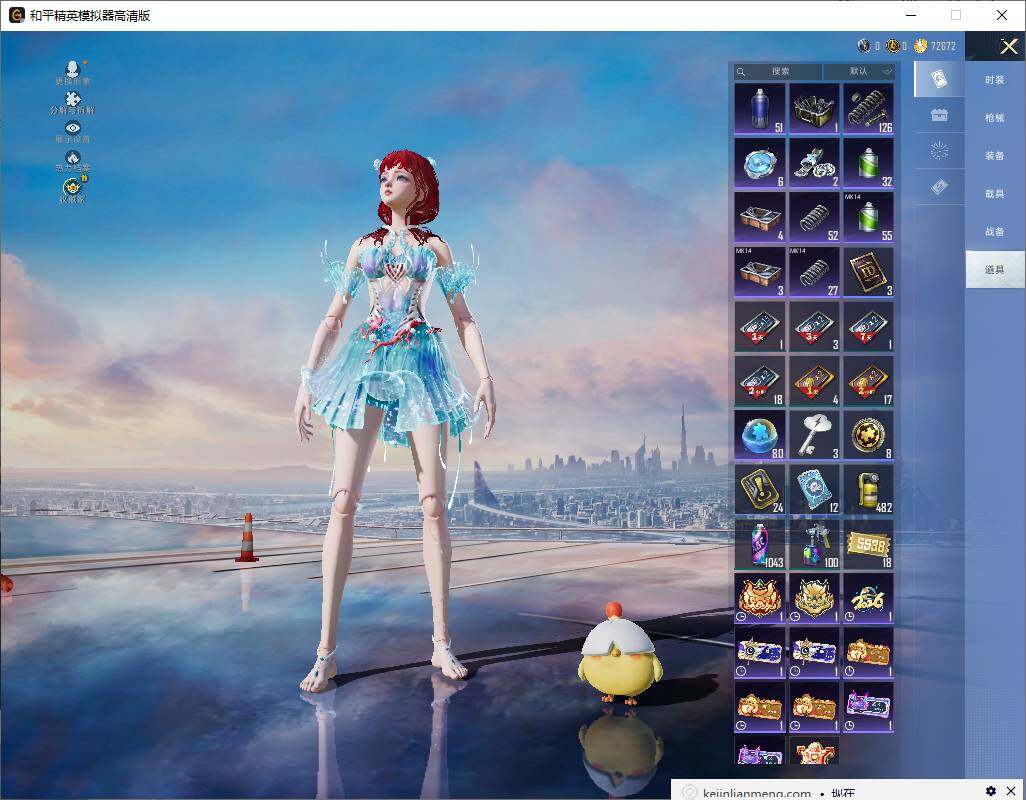Select purple spray can count 1043
This screenshot has height=800, width=1026.
760,544
